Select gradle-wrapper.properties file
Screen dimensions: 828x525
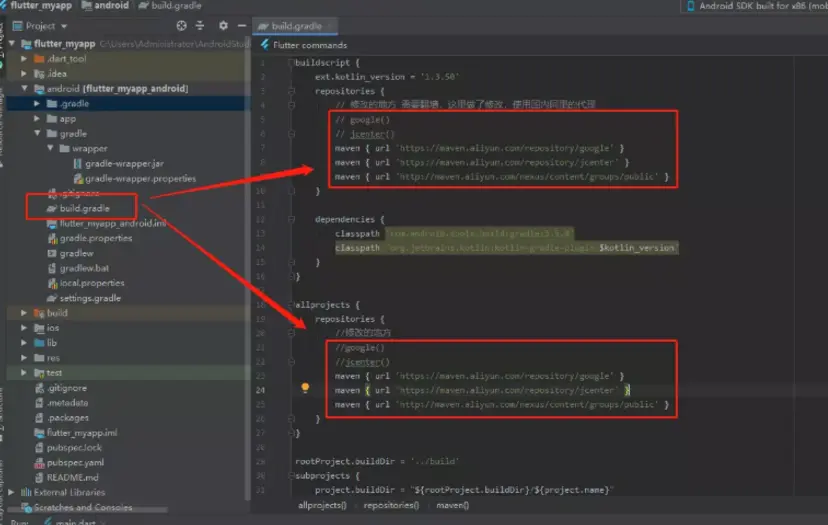coord(140,179)
